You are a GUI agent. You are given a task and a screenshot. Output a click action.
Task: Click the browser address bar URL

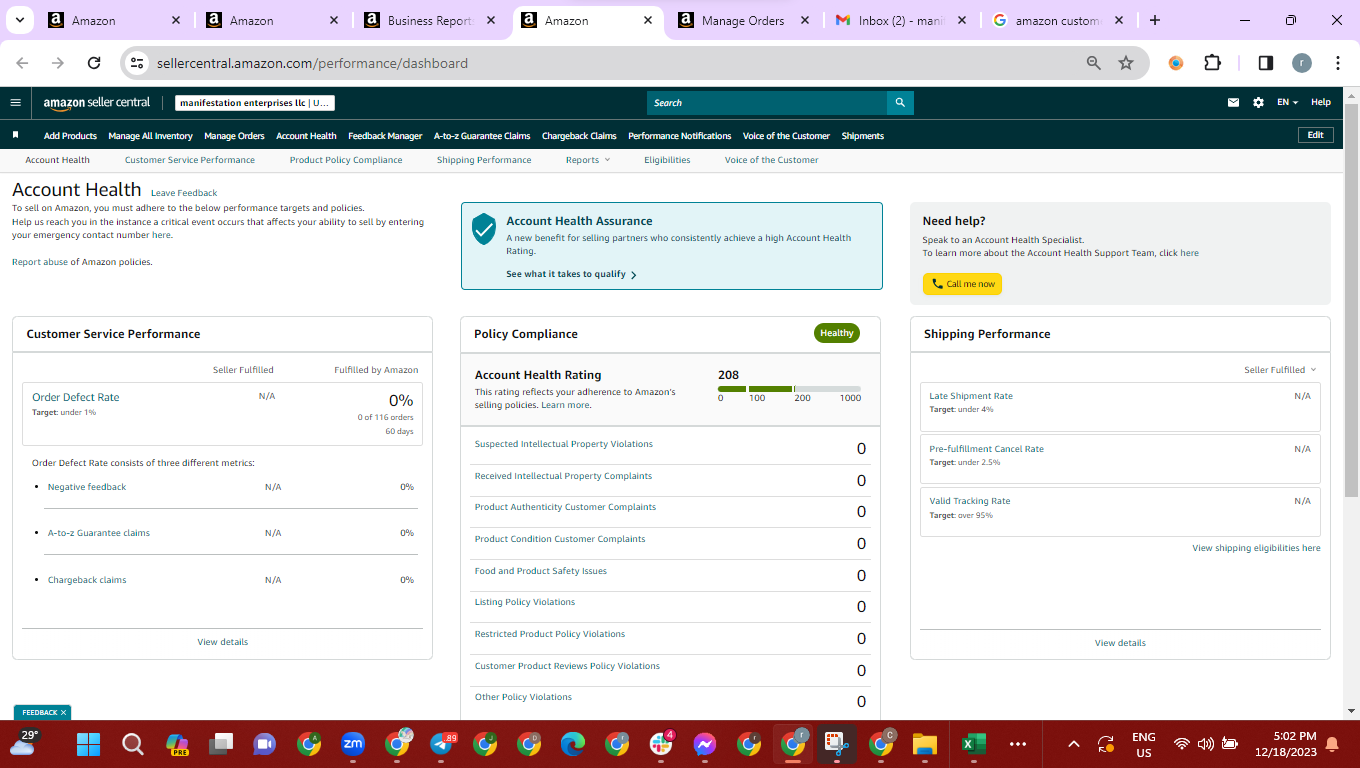(x=312, y=63)
